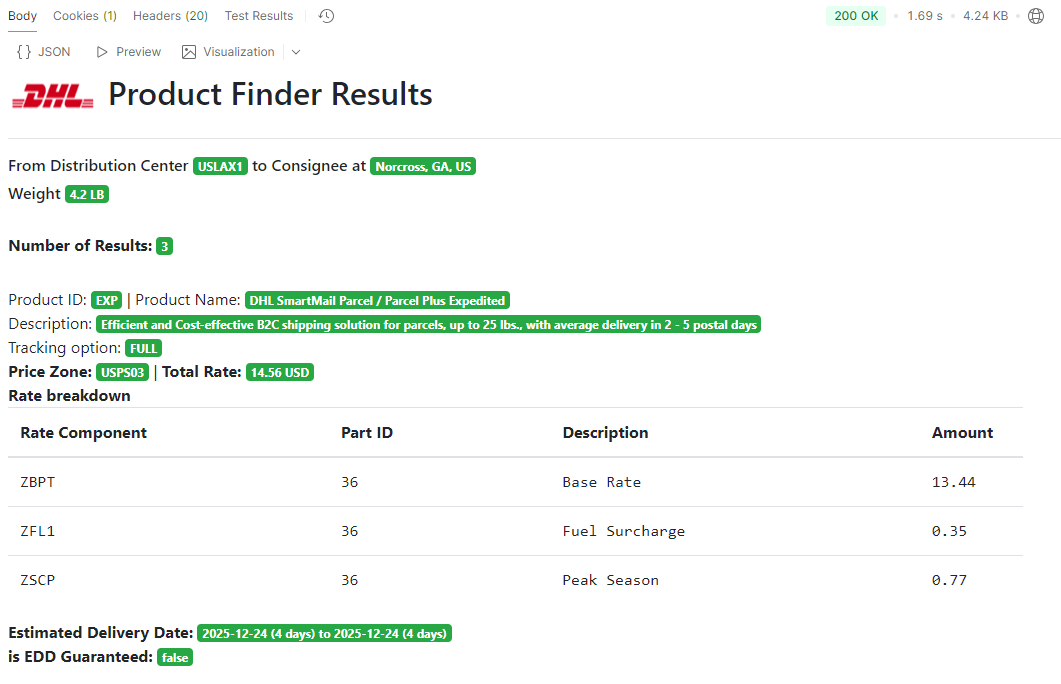Click the Norcross, GA, US consignee badge
The width and height of the screenshot is (1061, 684).
[423, 167]
